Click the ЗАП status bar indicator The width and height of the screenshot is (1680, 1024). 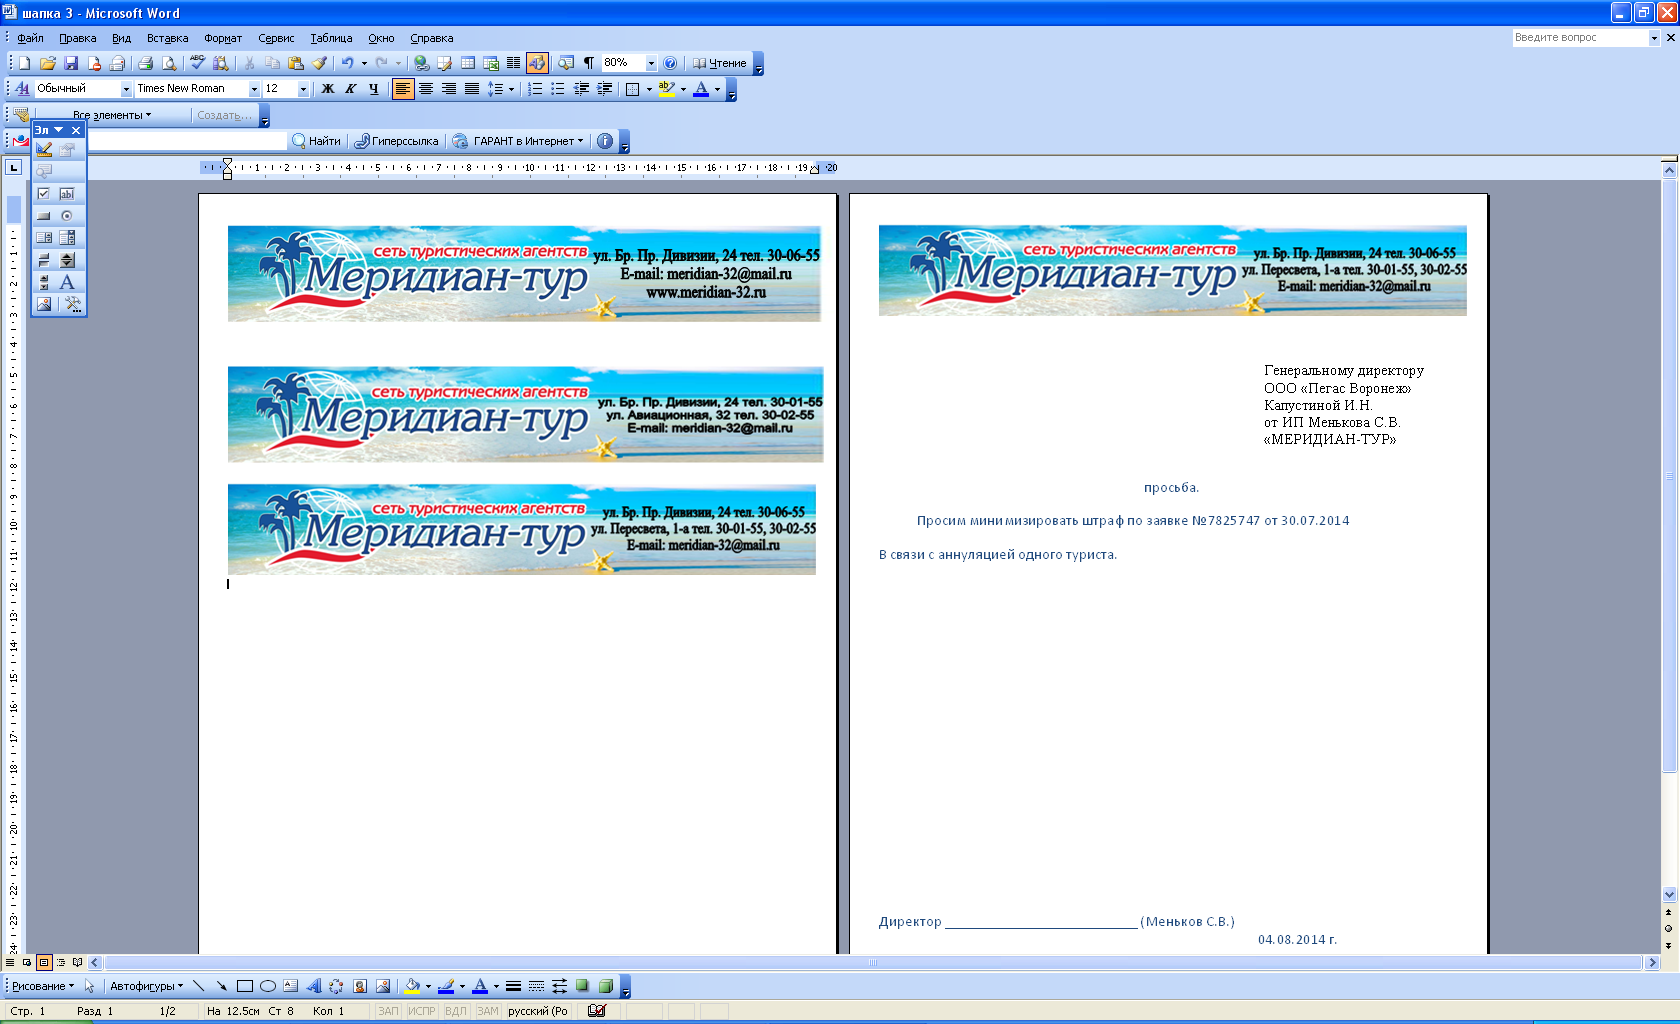(x=388, y=1011)
